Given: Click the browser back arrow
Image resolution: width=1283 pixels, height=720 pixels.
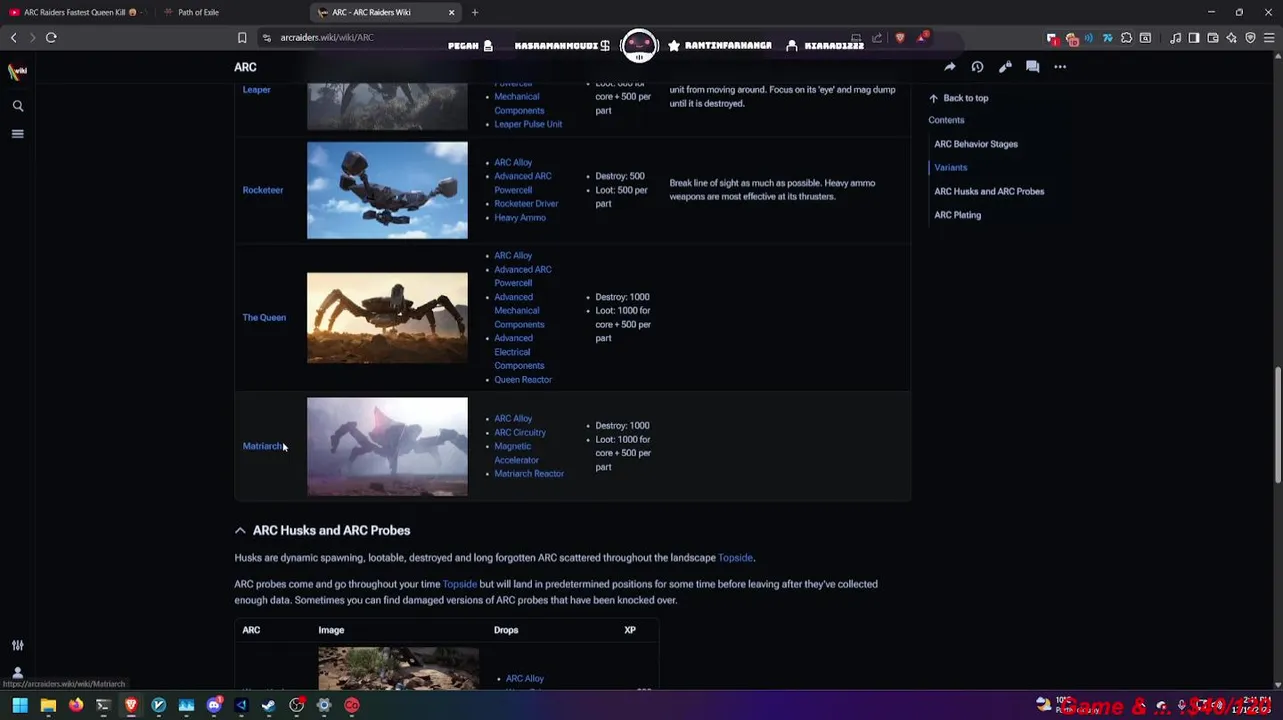Looking at the screenshot, I should tap(13, 37).
